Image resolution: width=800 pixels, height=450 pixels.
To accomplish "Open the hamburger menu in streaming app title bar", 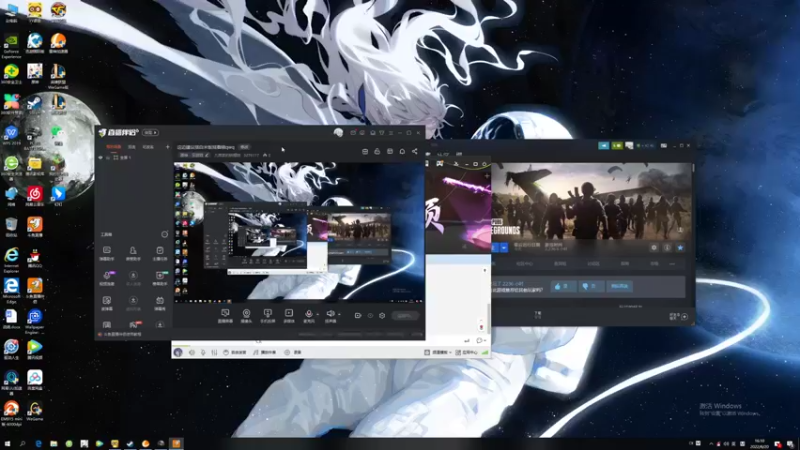I will (x=391, y=133).
